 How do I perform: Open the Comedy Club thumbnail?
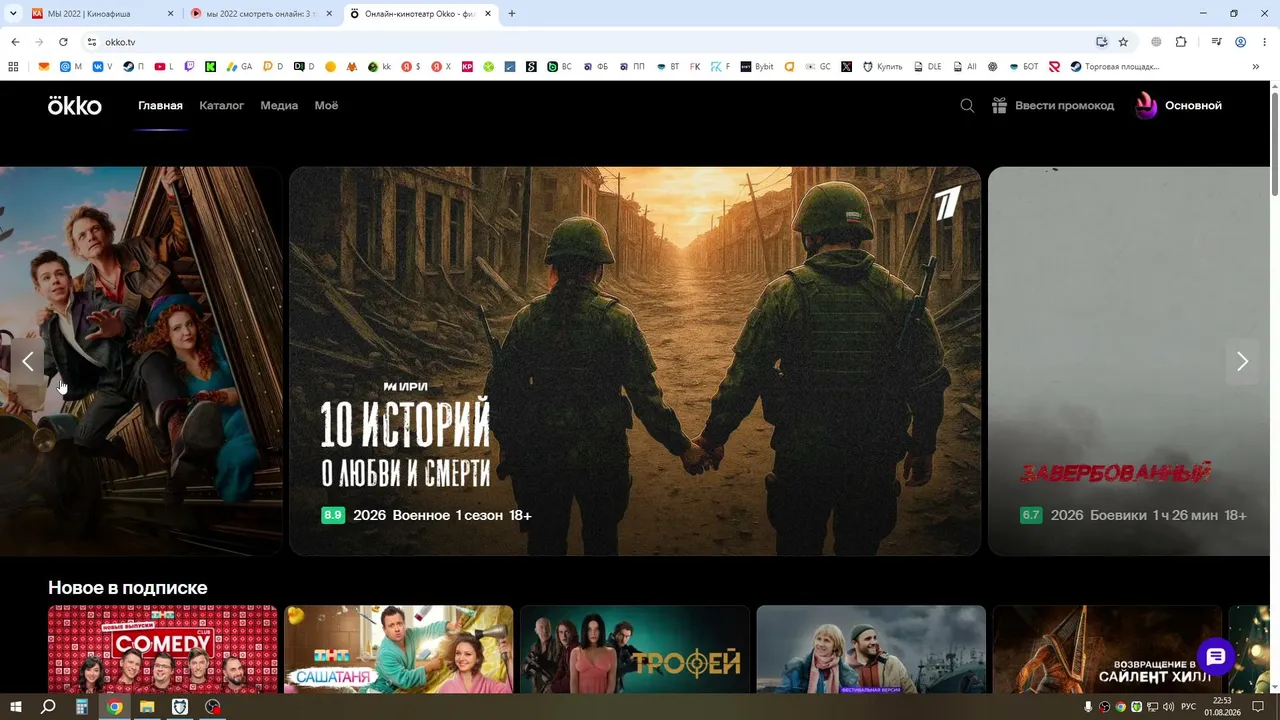(163, 648)
